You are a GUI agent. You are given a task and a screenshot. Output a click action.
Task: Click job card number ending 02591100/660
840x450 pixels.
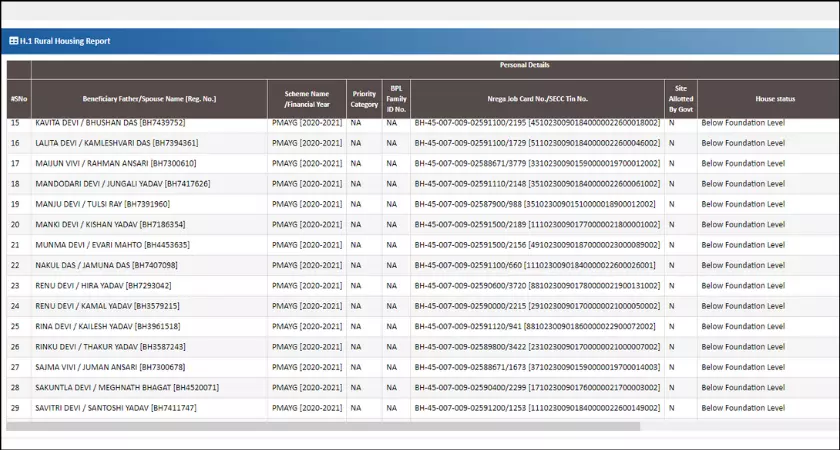point(535,265)
